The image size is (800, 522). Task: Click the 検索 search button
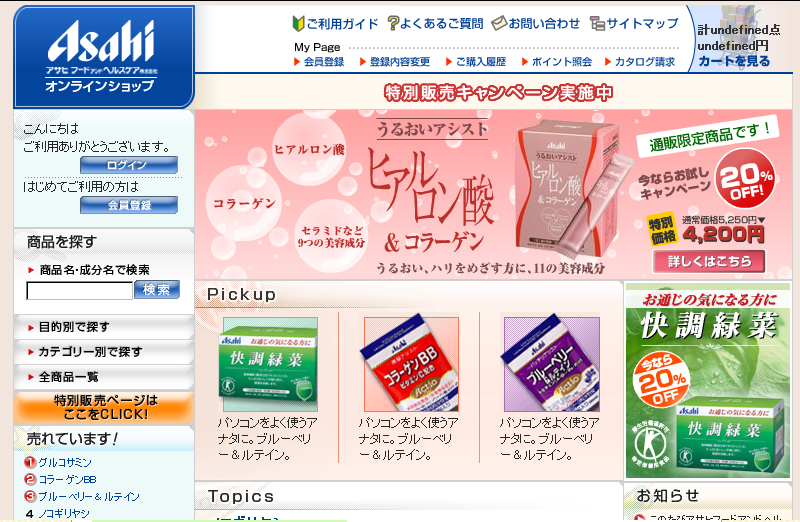point(157,290)
